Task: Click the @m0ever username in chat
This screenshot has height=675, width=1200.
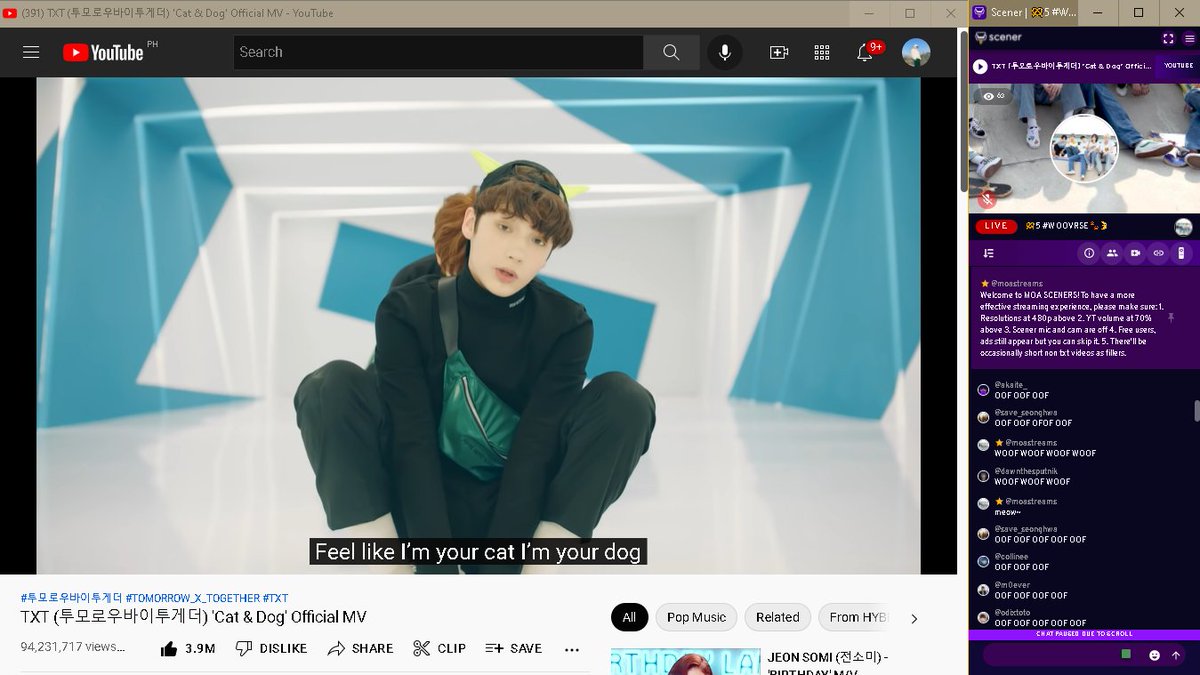Action: coord(1012,585)
